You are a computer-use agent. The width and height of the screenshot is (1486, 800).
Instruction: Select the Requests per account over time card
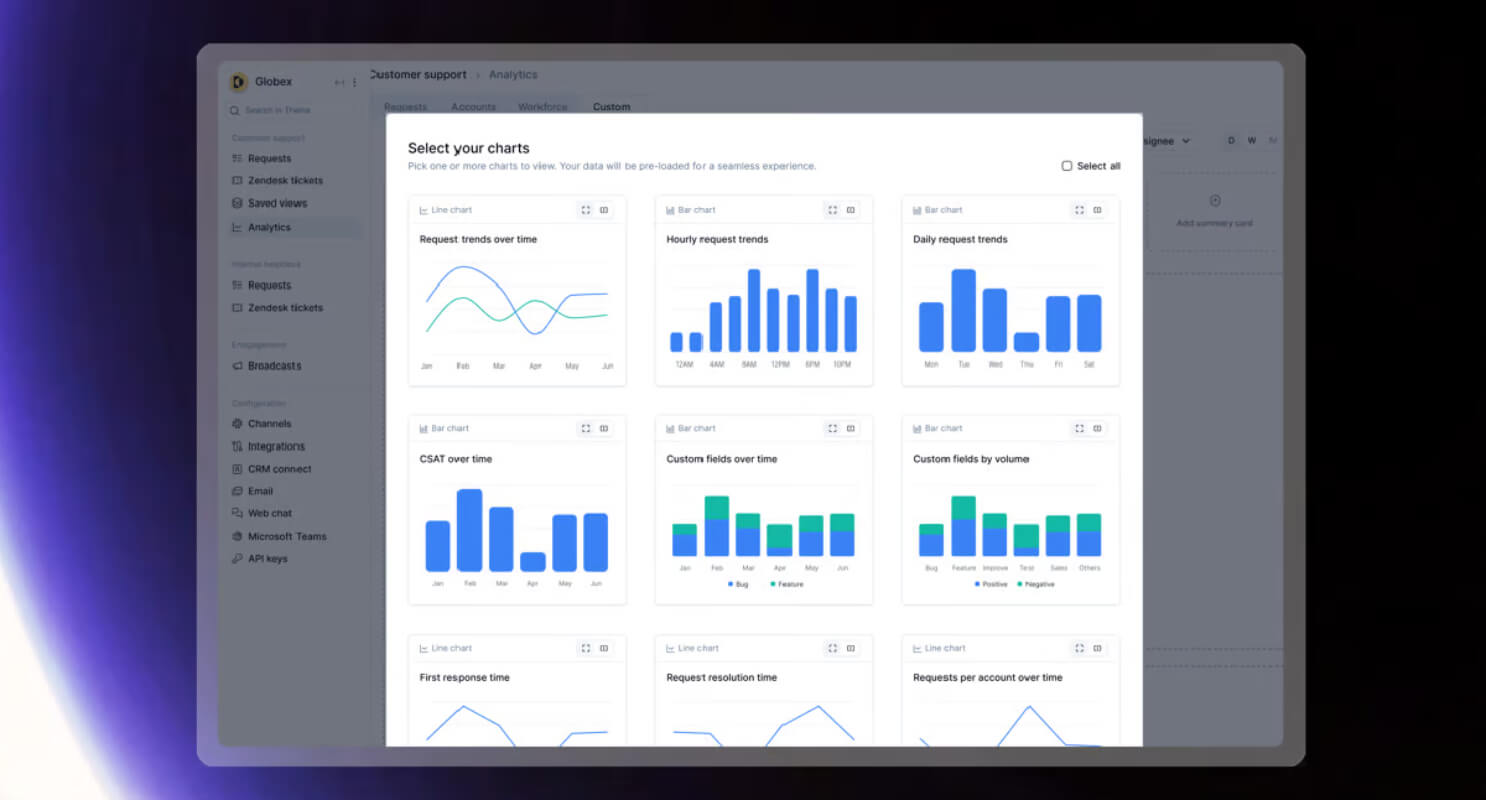pyautogui.click(x=1011, y=691)
